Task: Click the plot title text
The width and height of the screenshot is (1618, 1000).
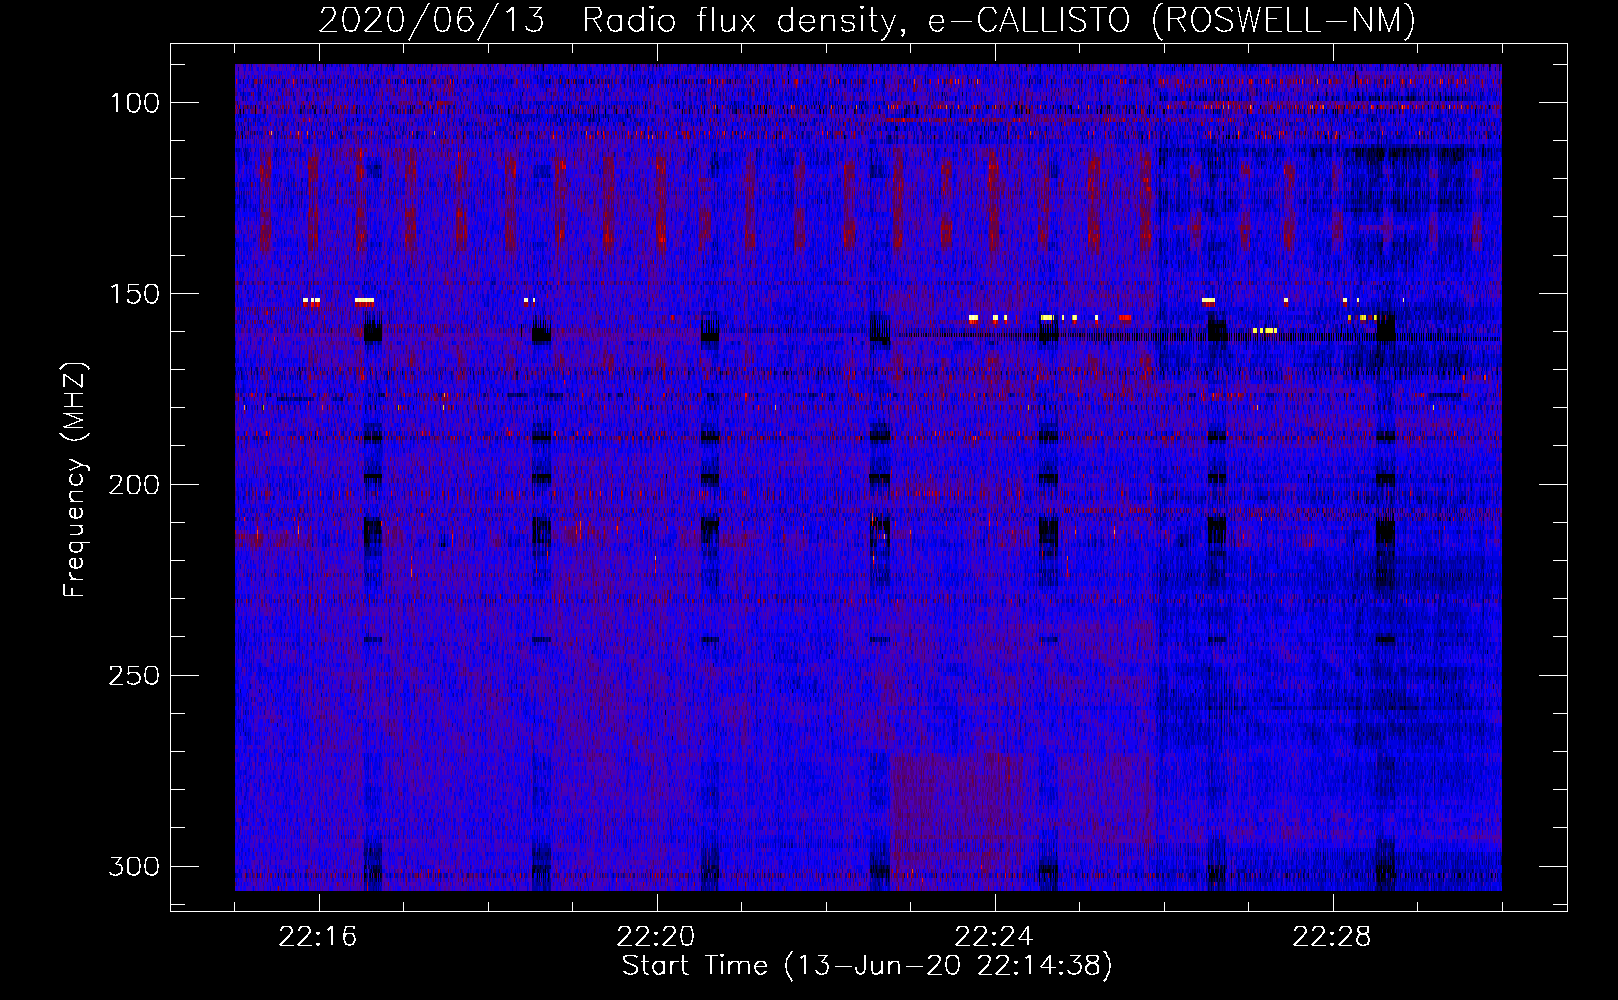Action: pos(867,21)
